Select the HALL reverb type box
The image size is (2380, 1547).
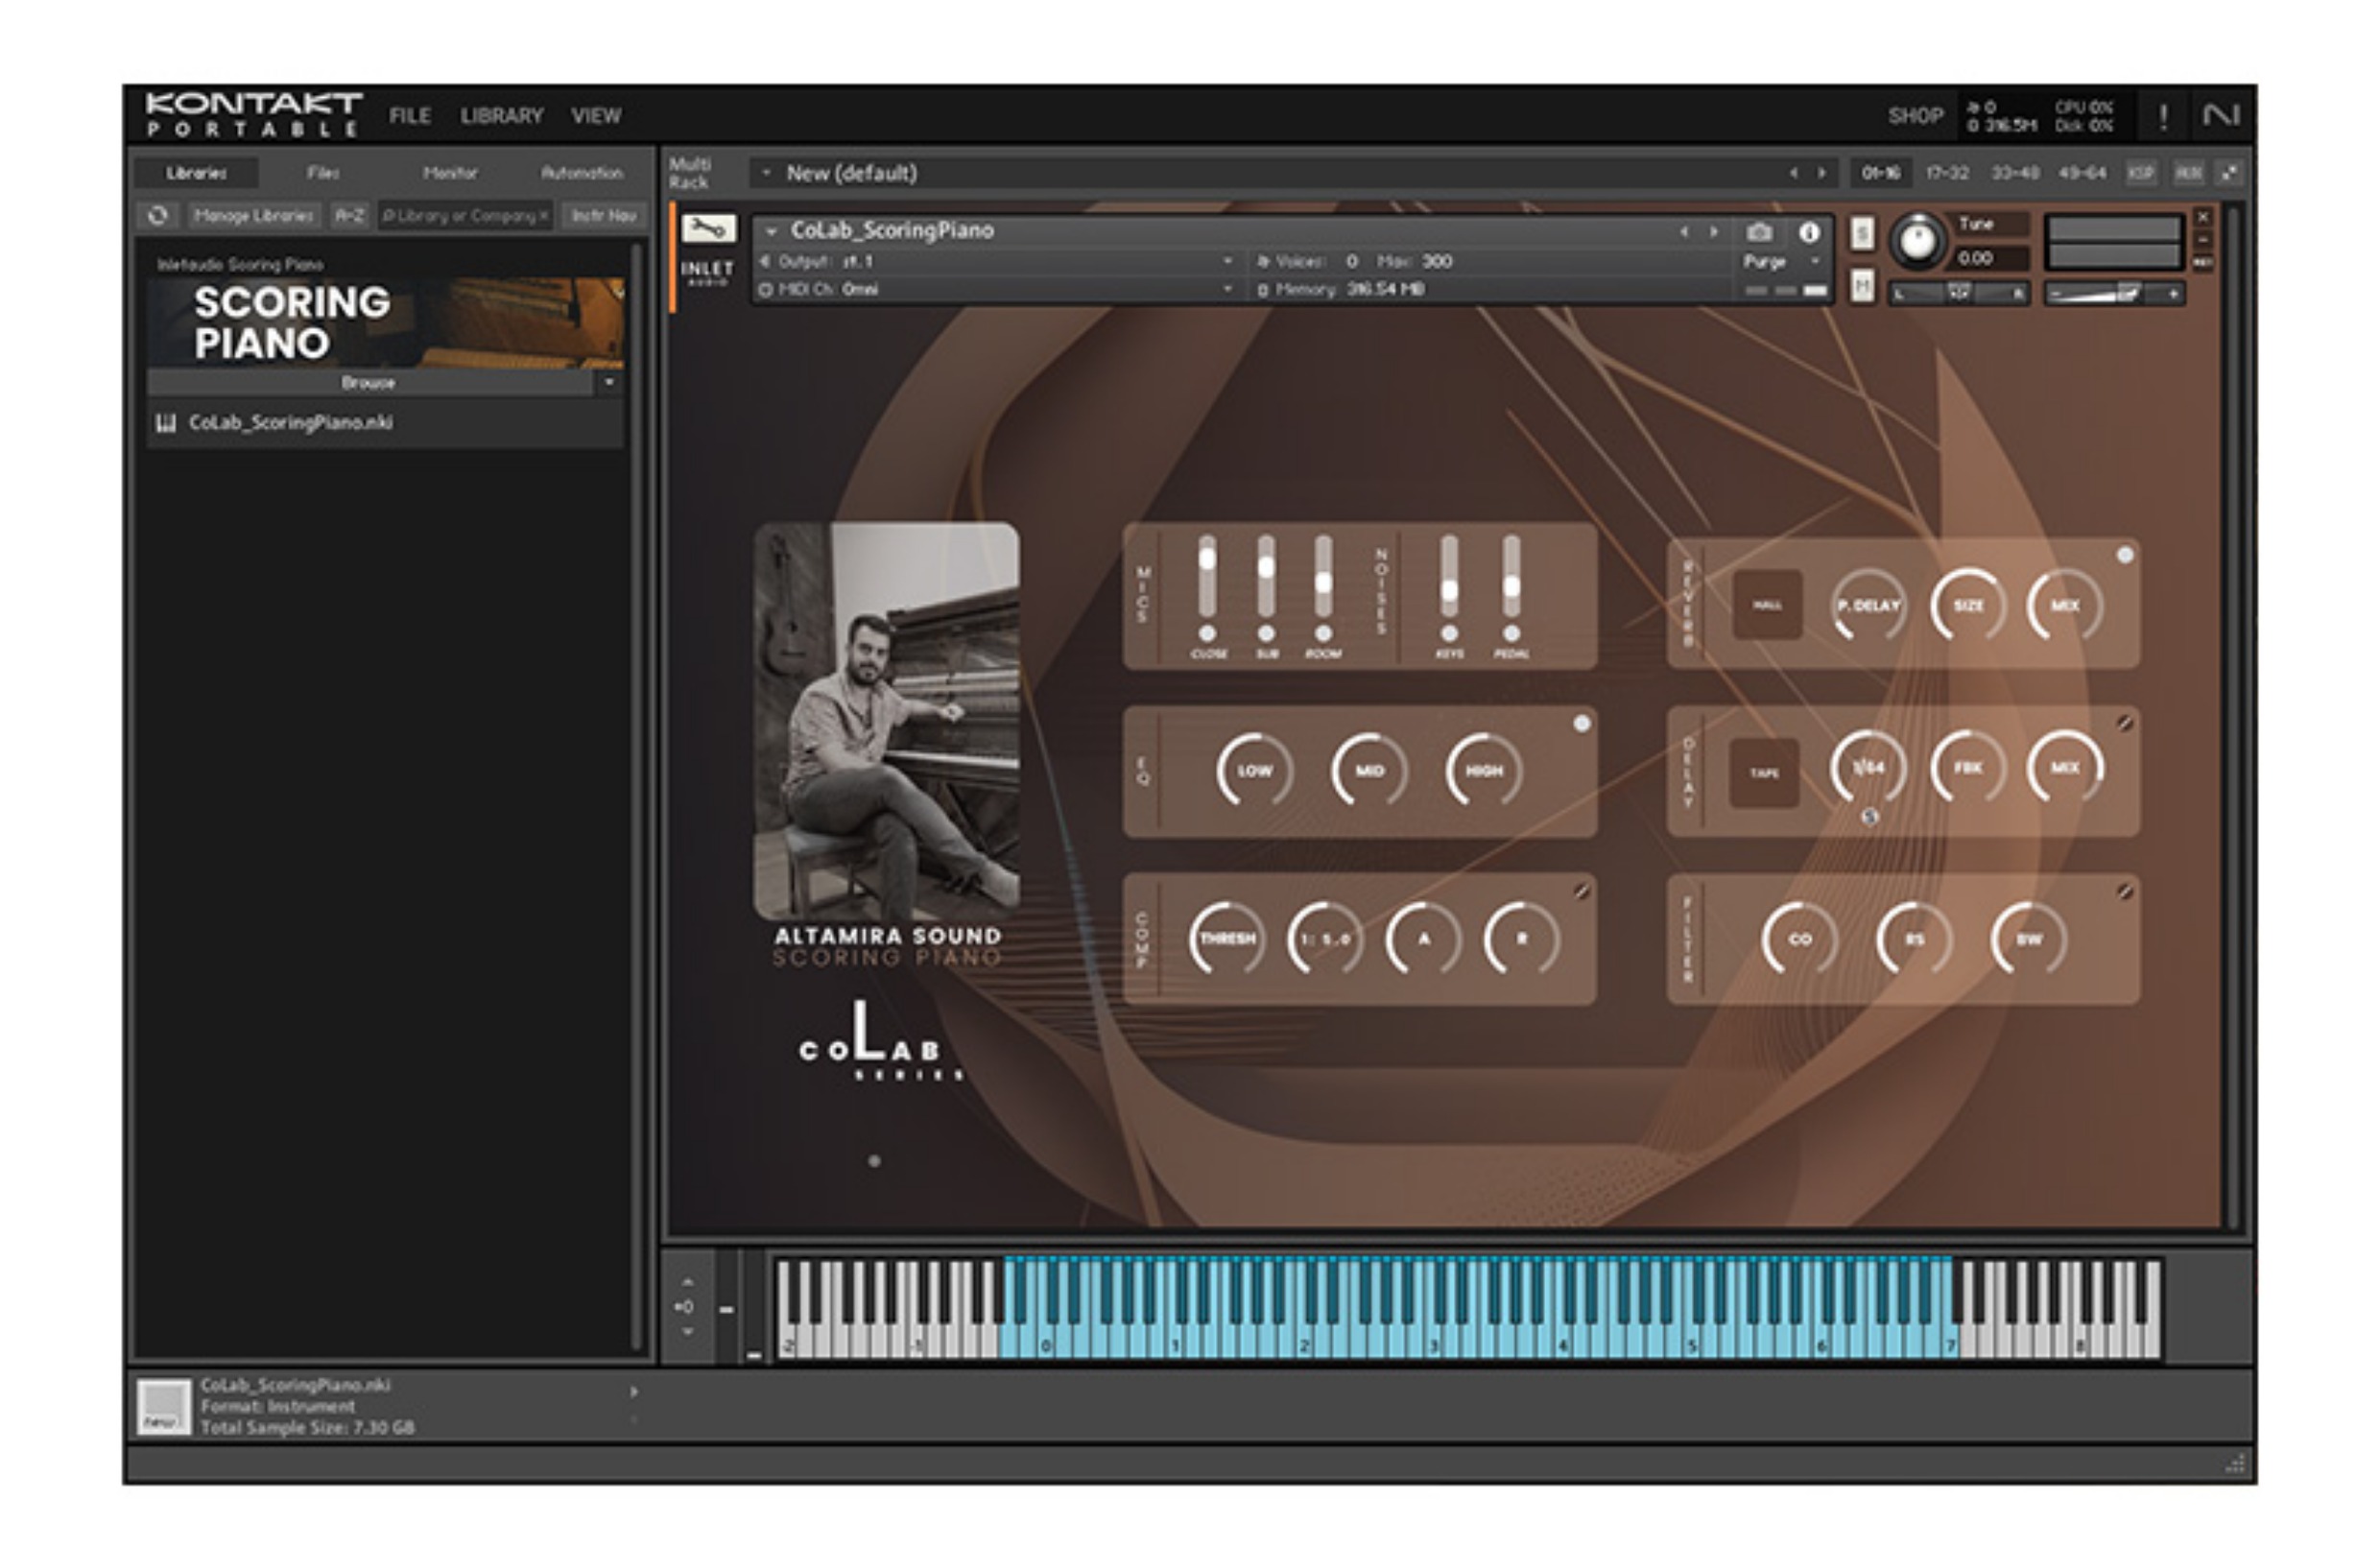tap(1767, 604)
